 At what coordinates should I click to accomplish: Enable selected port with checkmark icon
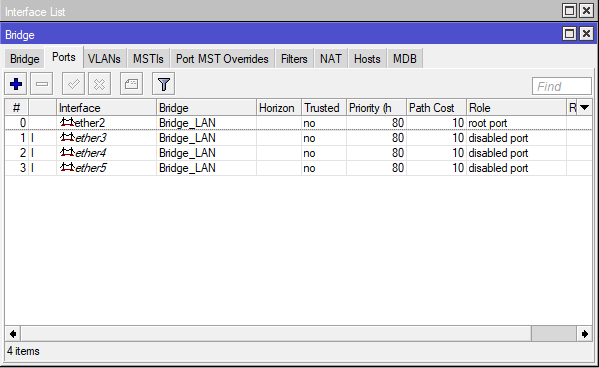tap(73, 84)
